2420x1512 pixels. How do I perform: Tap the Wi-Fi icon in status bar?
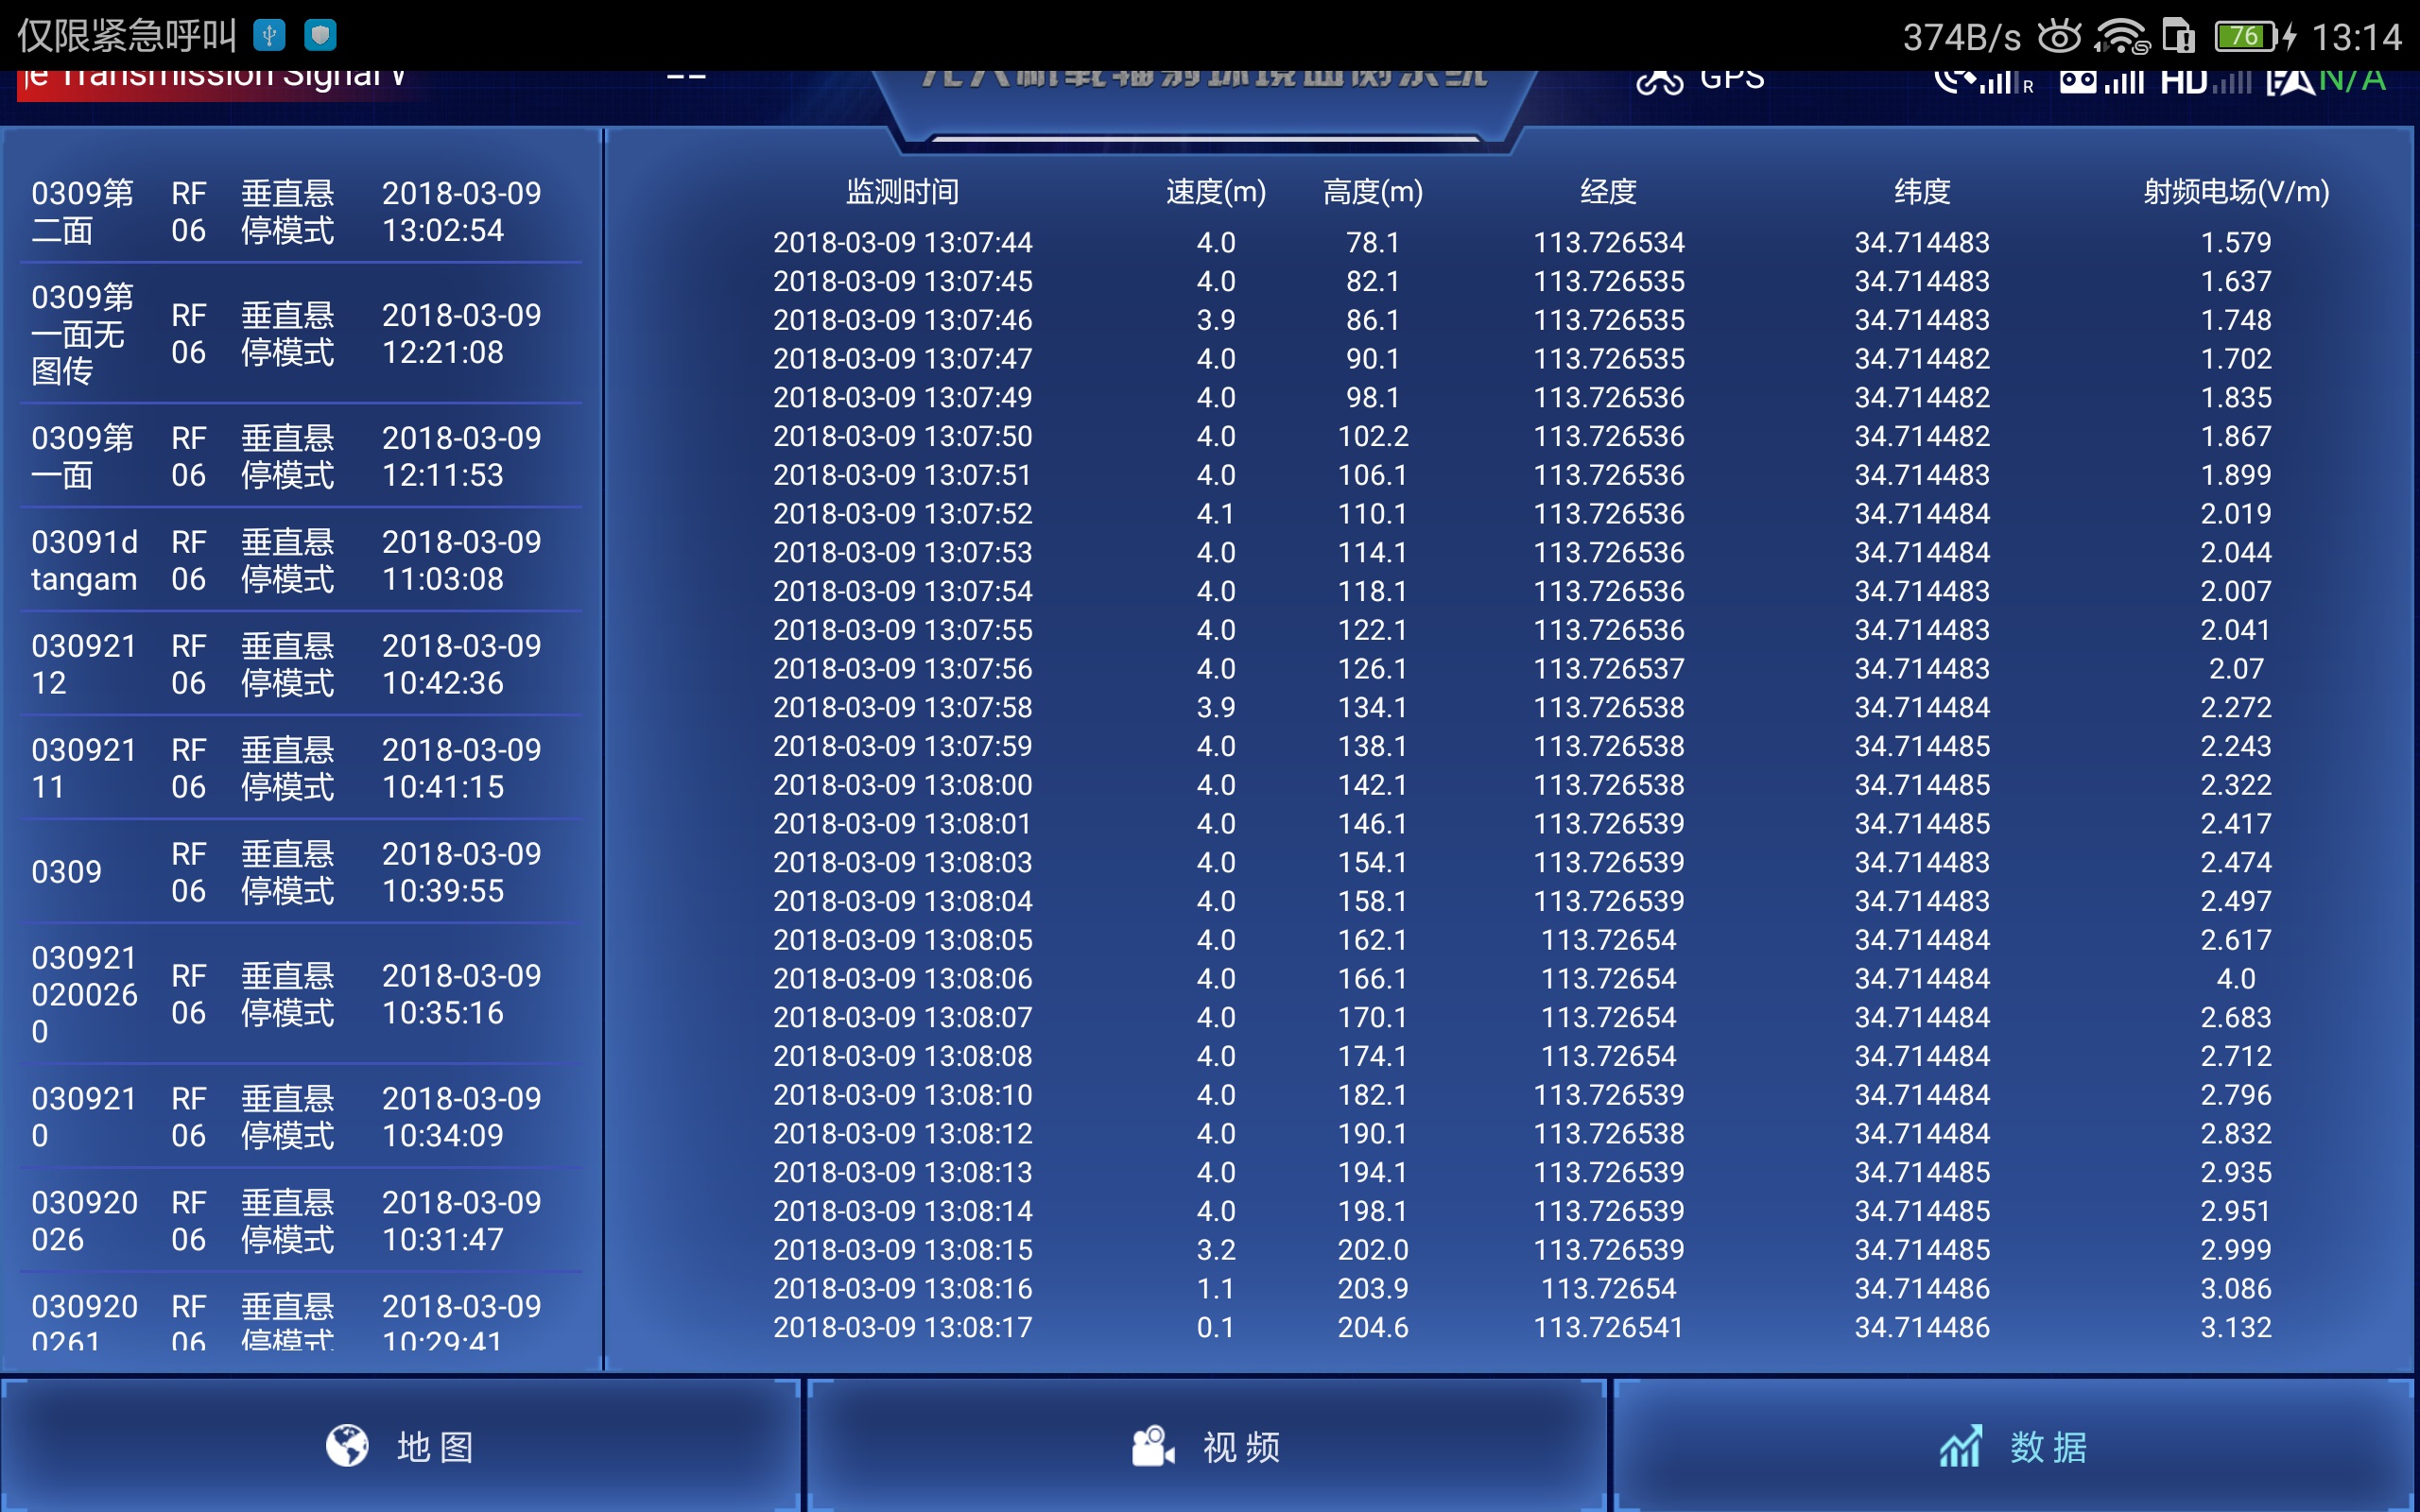point(2120,37)
